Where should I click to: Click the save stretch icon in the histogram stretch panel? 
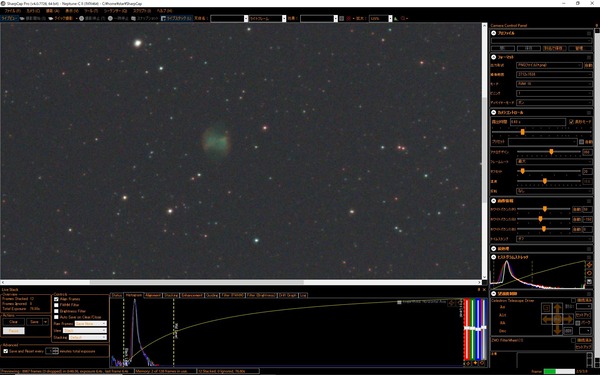589,282
